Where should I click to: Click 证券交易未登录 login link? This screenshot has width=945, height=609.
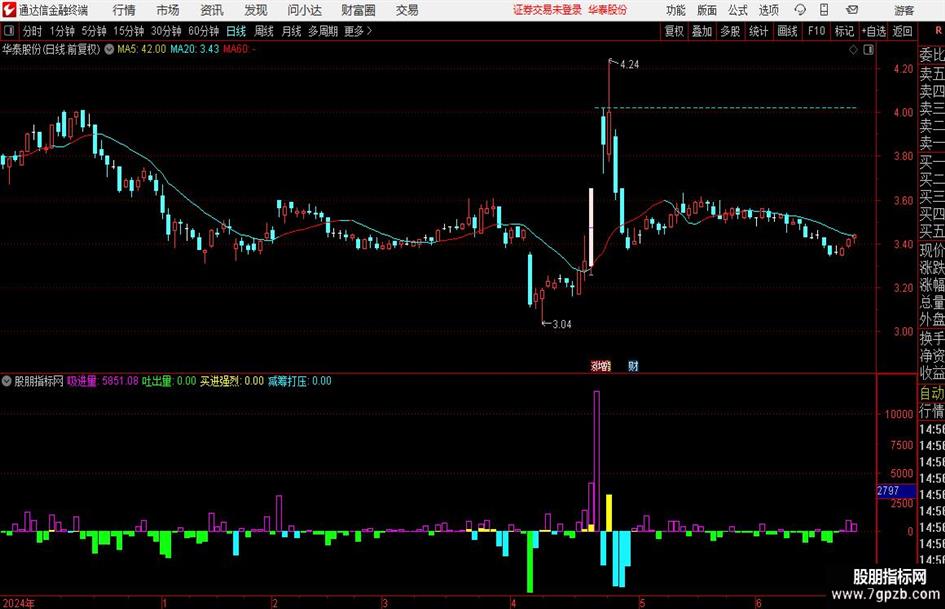(x=547, y=10)
